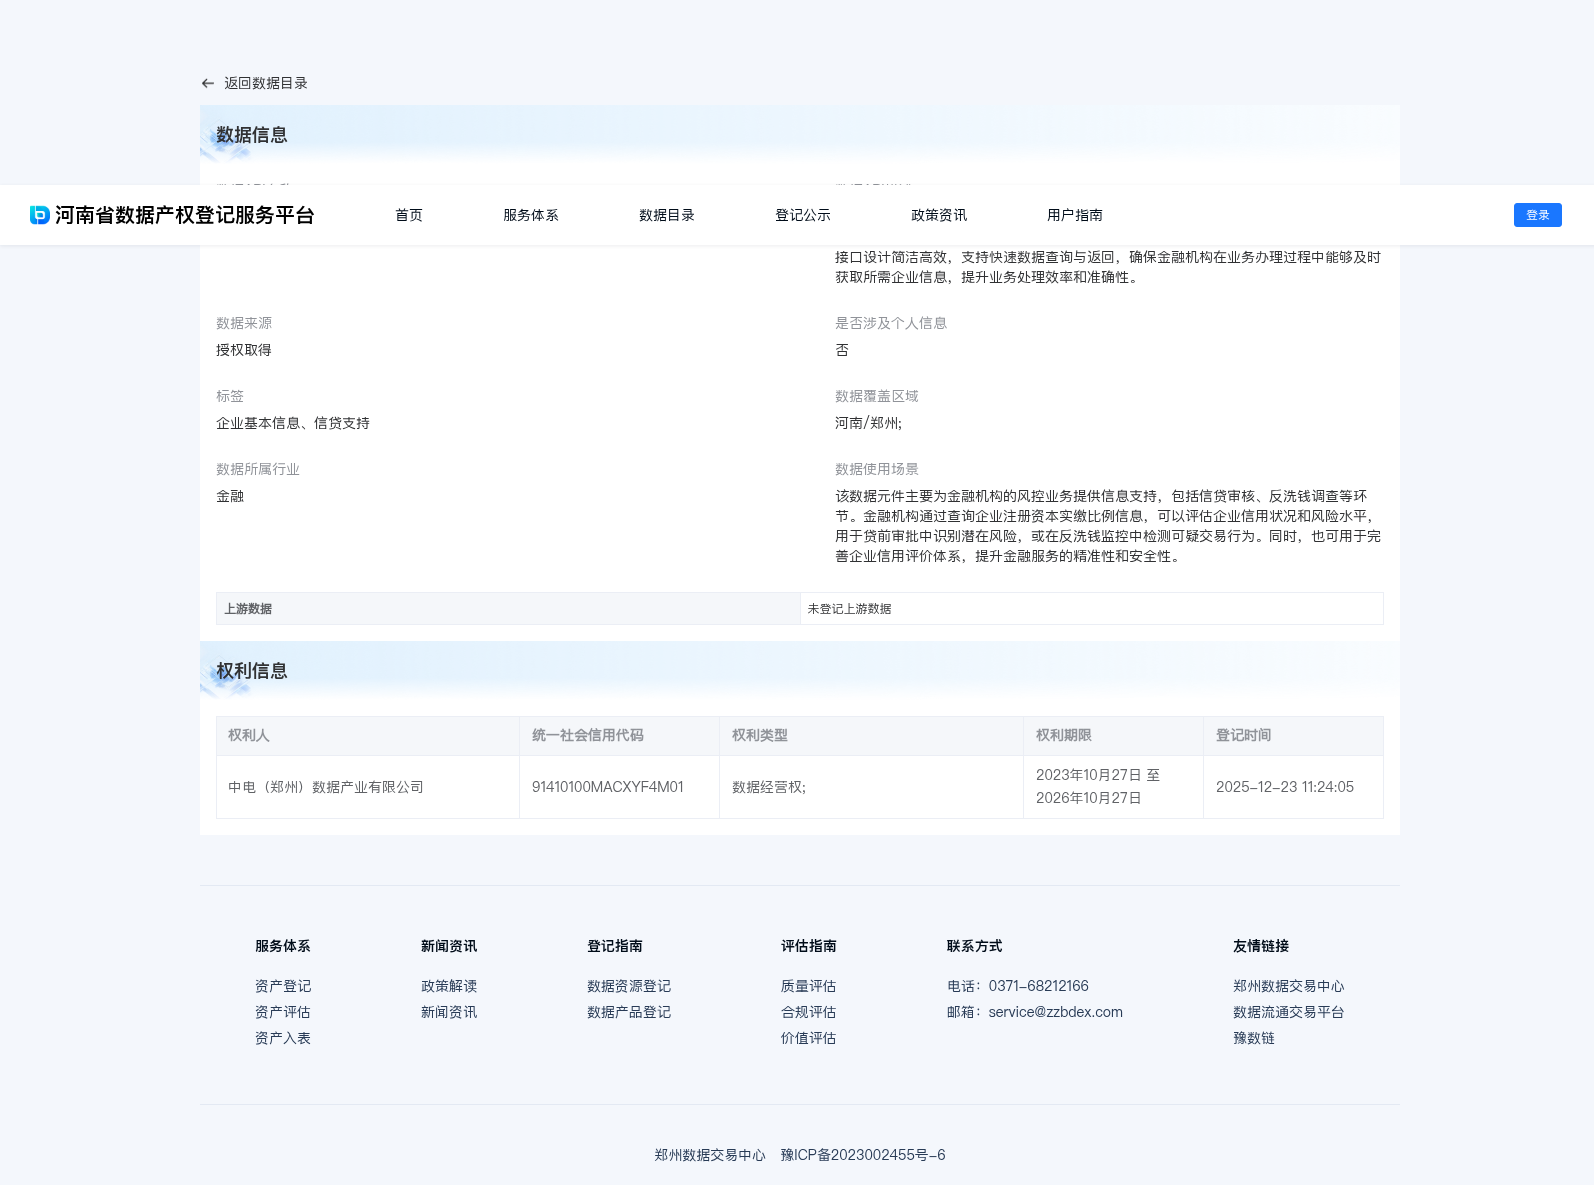Open the 服务体系 nav item

pyautogui.click(x=531, y=215)
